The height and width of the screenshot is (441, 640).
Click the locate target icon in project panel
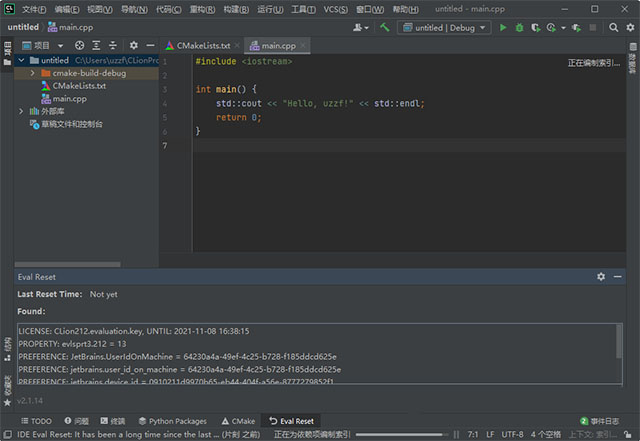[x=80, y=46]
